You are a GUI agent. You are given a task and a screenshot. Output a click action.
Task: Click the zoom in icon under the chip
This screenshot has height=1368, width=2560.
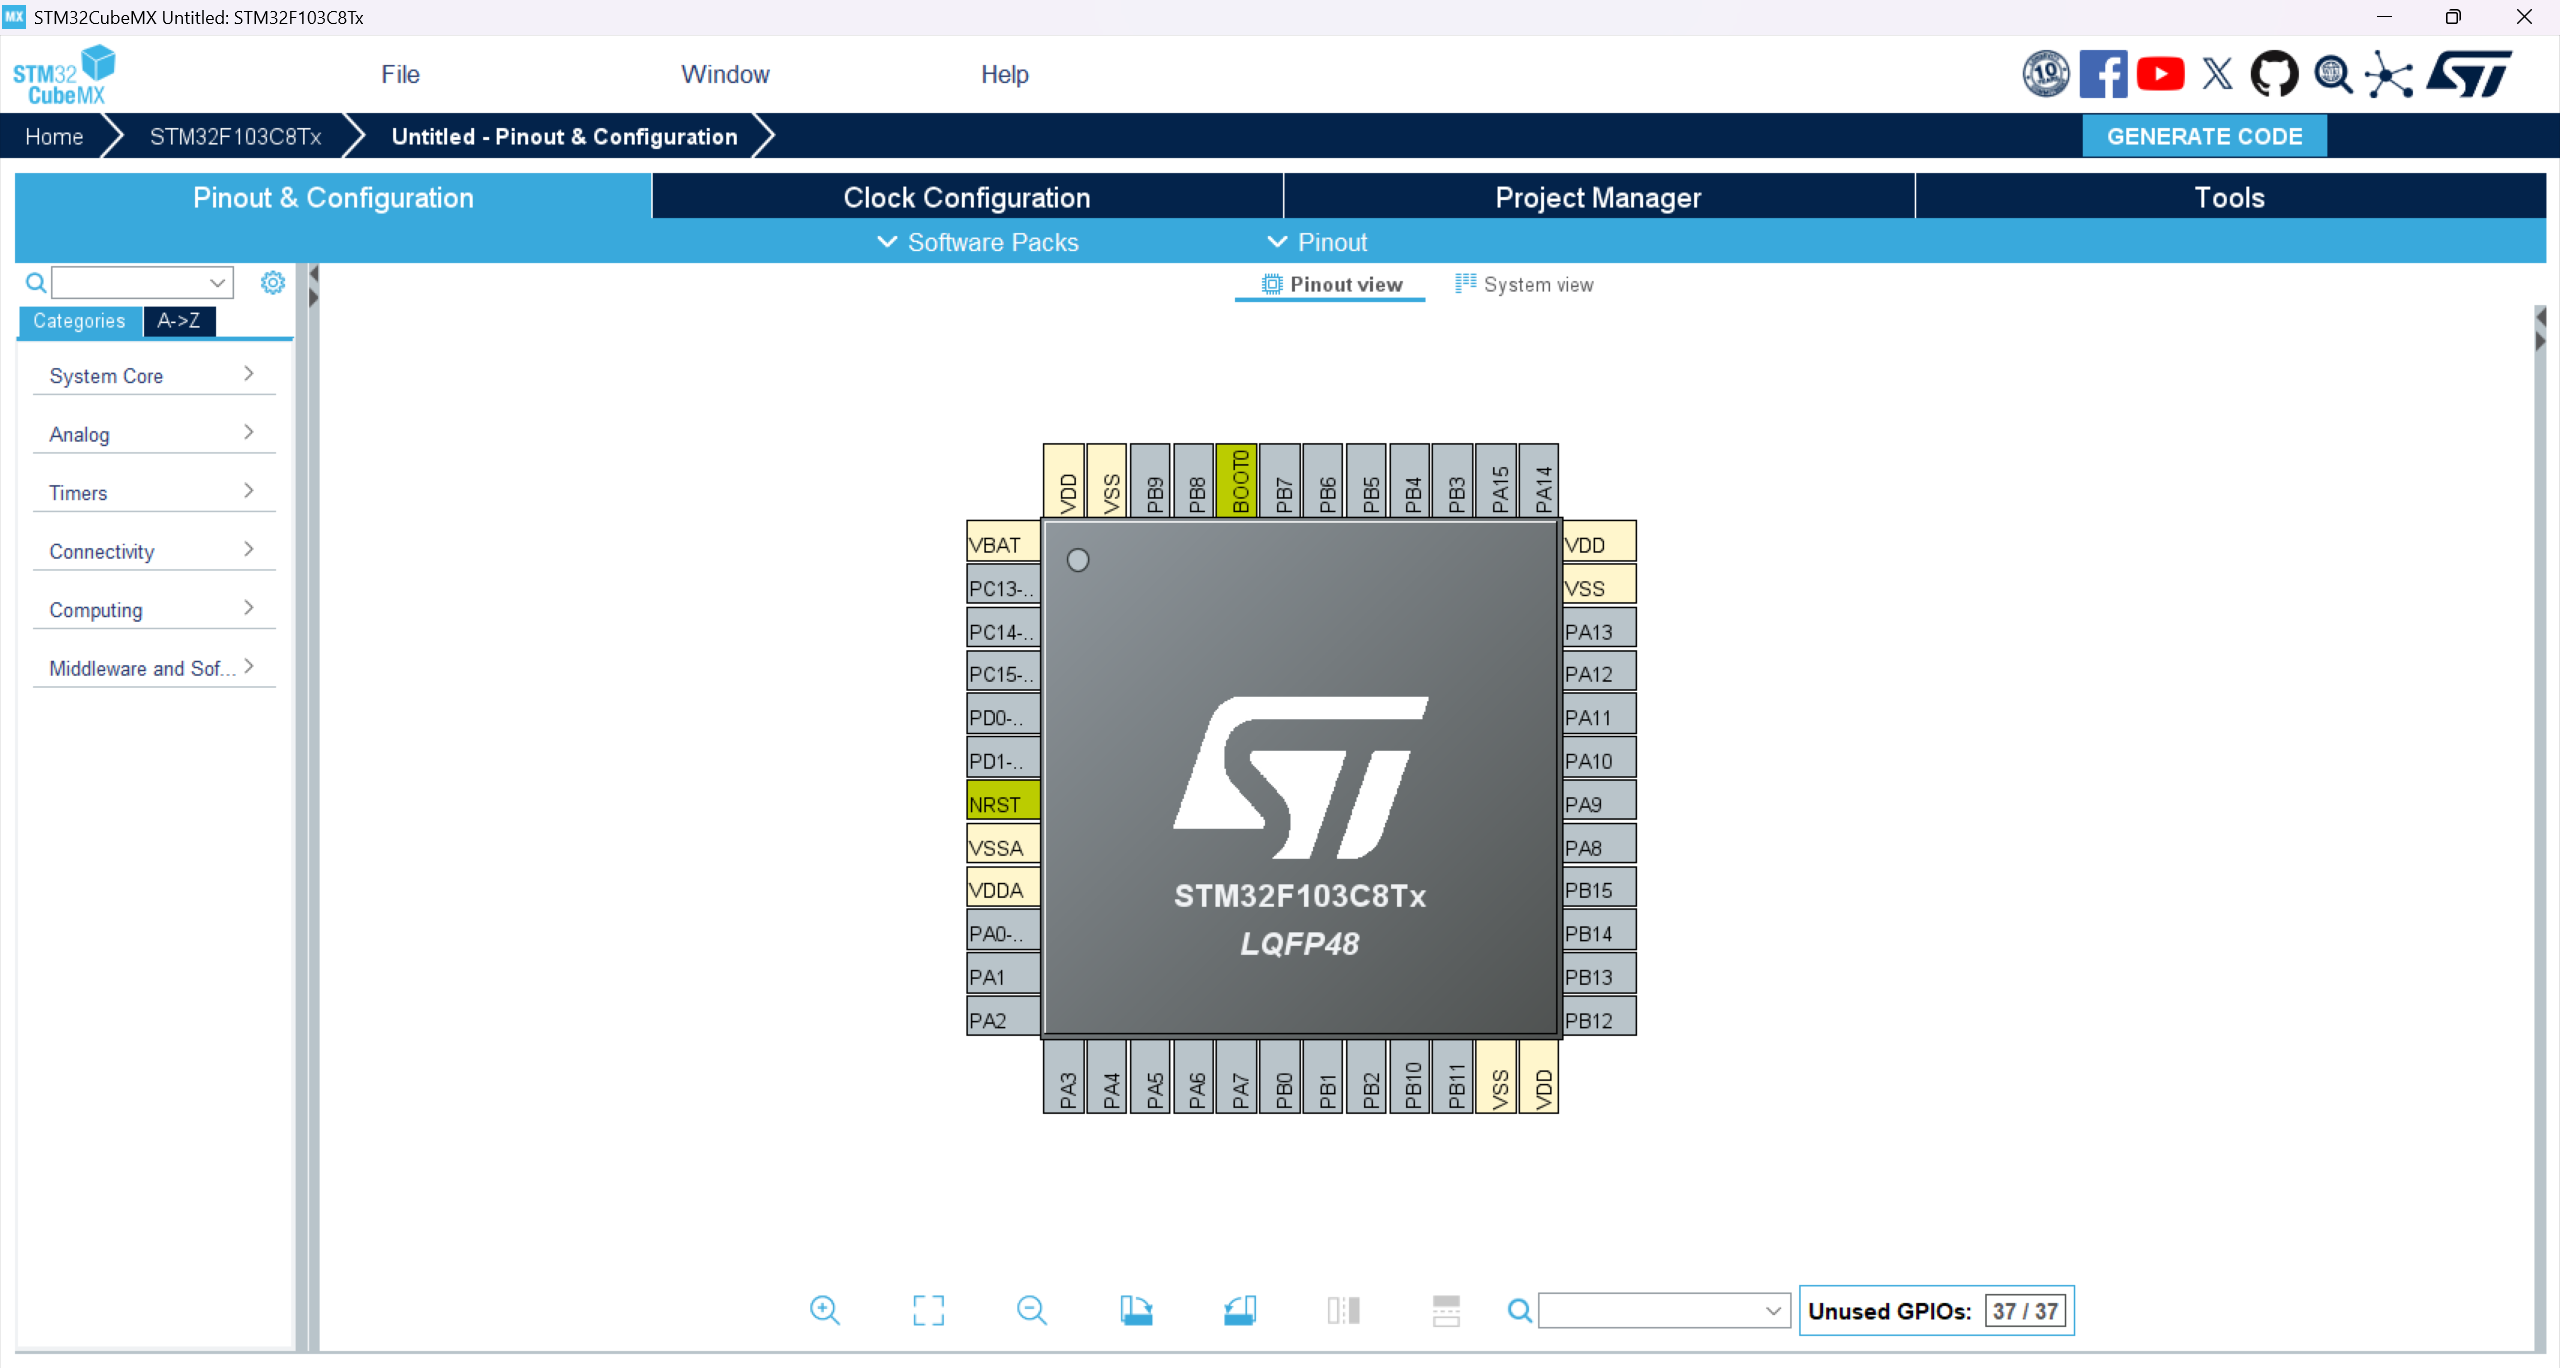pyautogui.click(x=824, y=1310)
